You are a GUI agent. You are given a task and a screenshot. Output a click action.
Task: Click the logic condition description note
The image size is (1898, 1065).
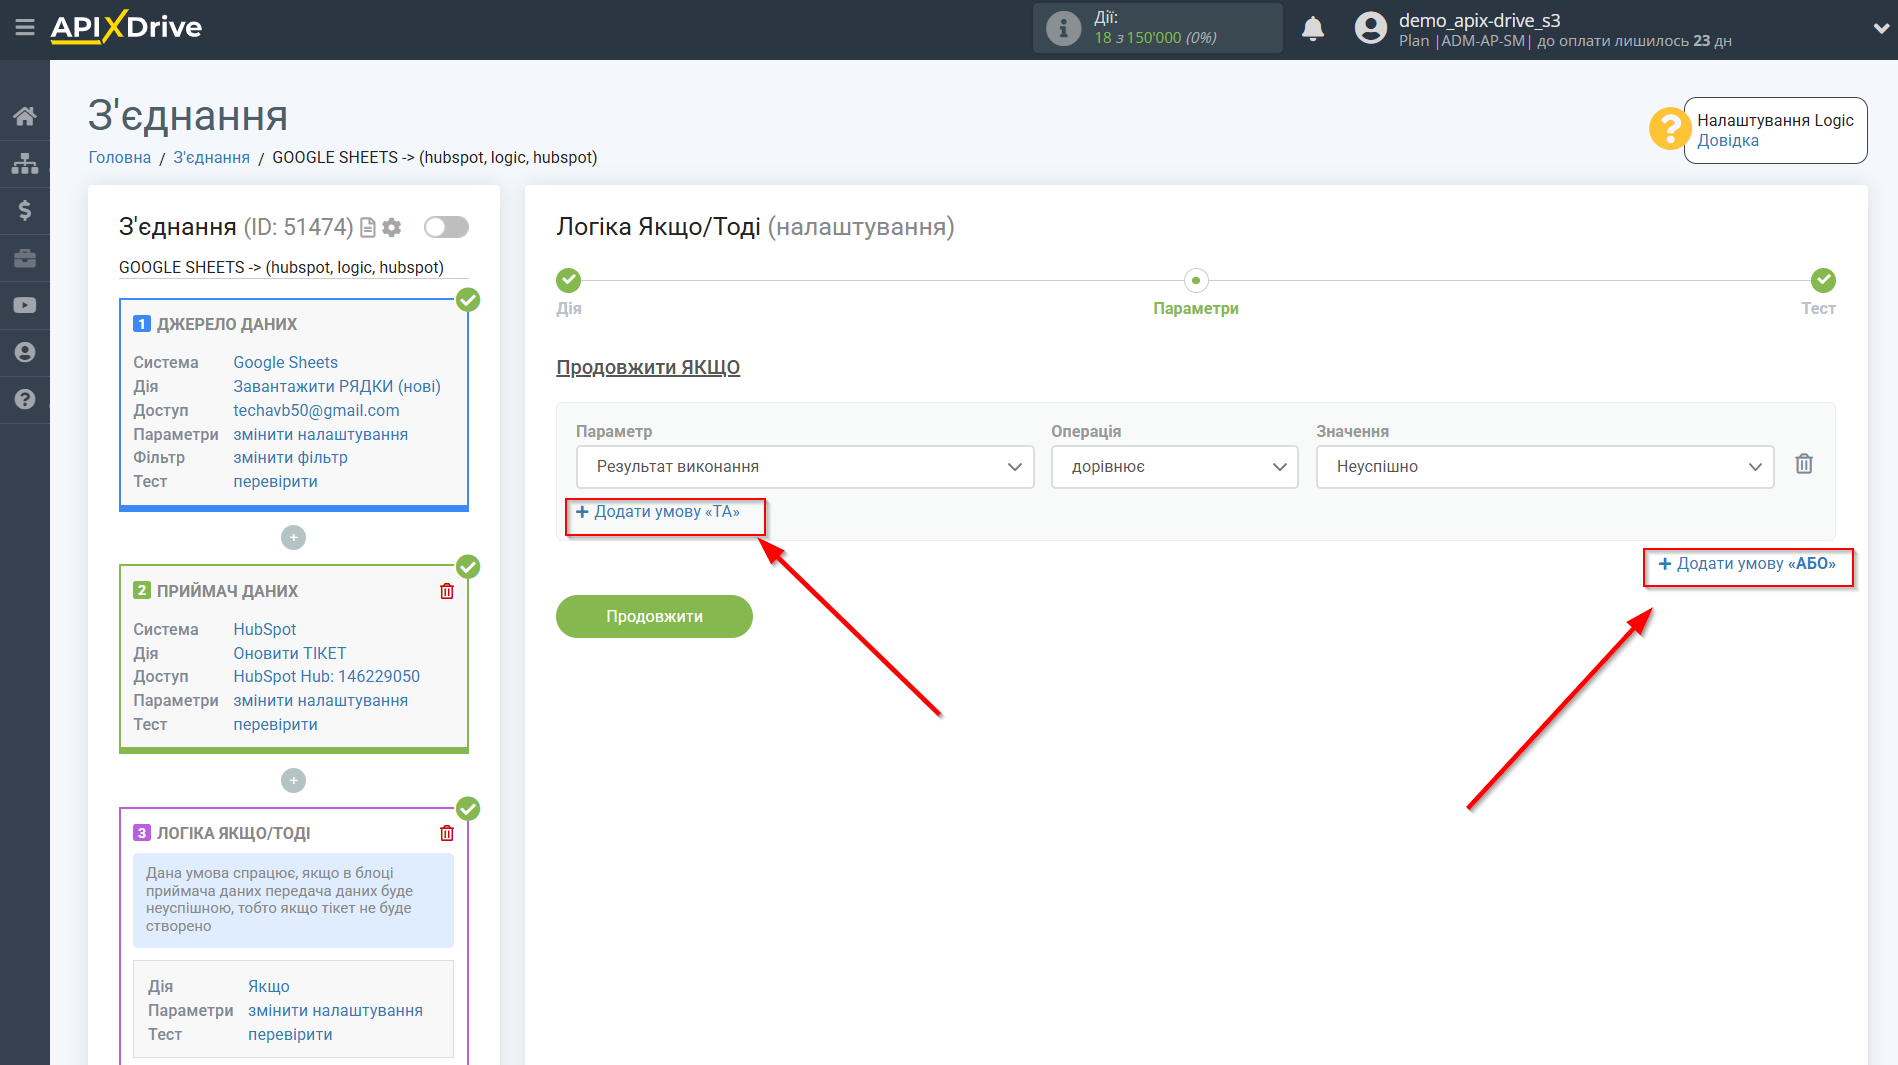point(293,900)
